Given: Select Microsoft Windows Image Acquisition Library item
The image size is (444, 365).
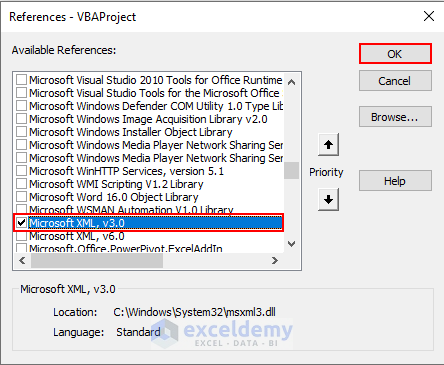Looking at the screenshot, I should point(148,119).
